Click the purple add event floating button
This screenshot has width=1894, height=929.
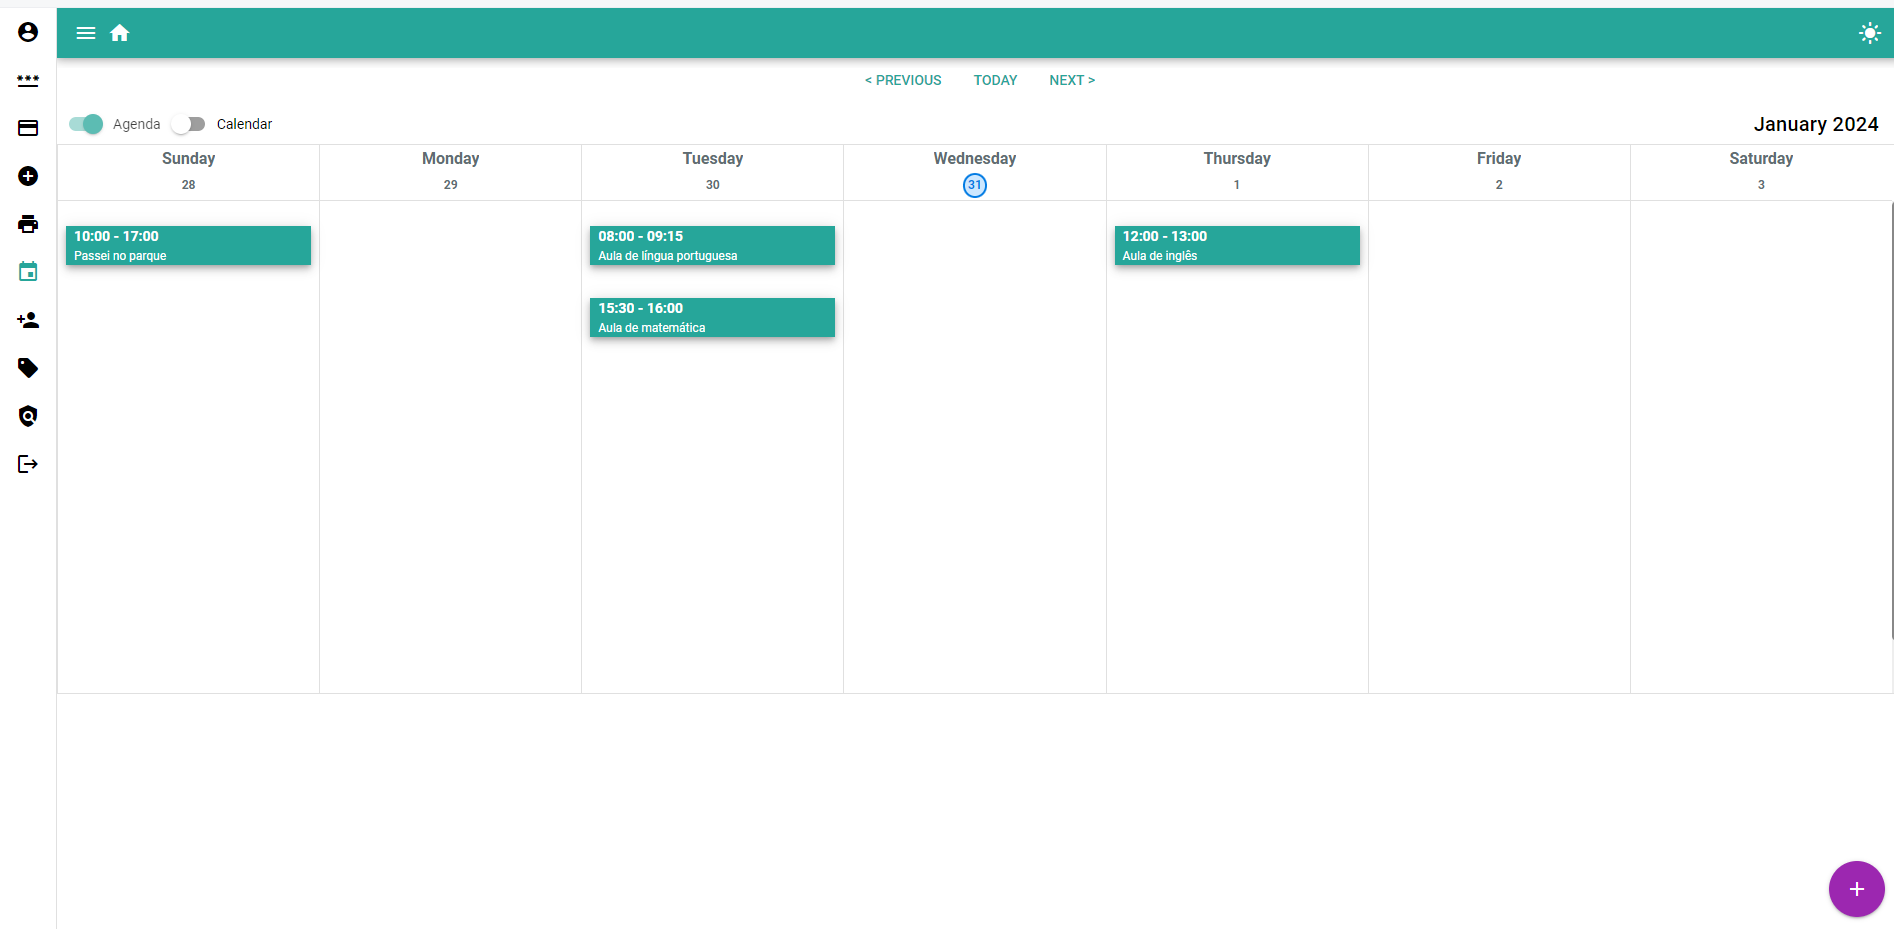(x=1856, y=889)
